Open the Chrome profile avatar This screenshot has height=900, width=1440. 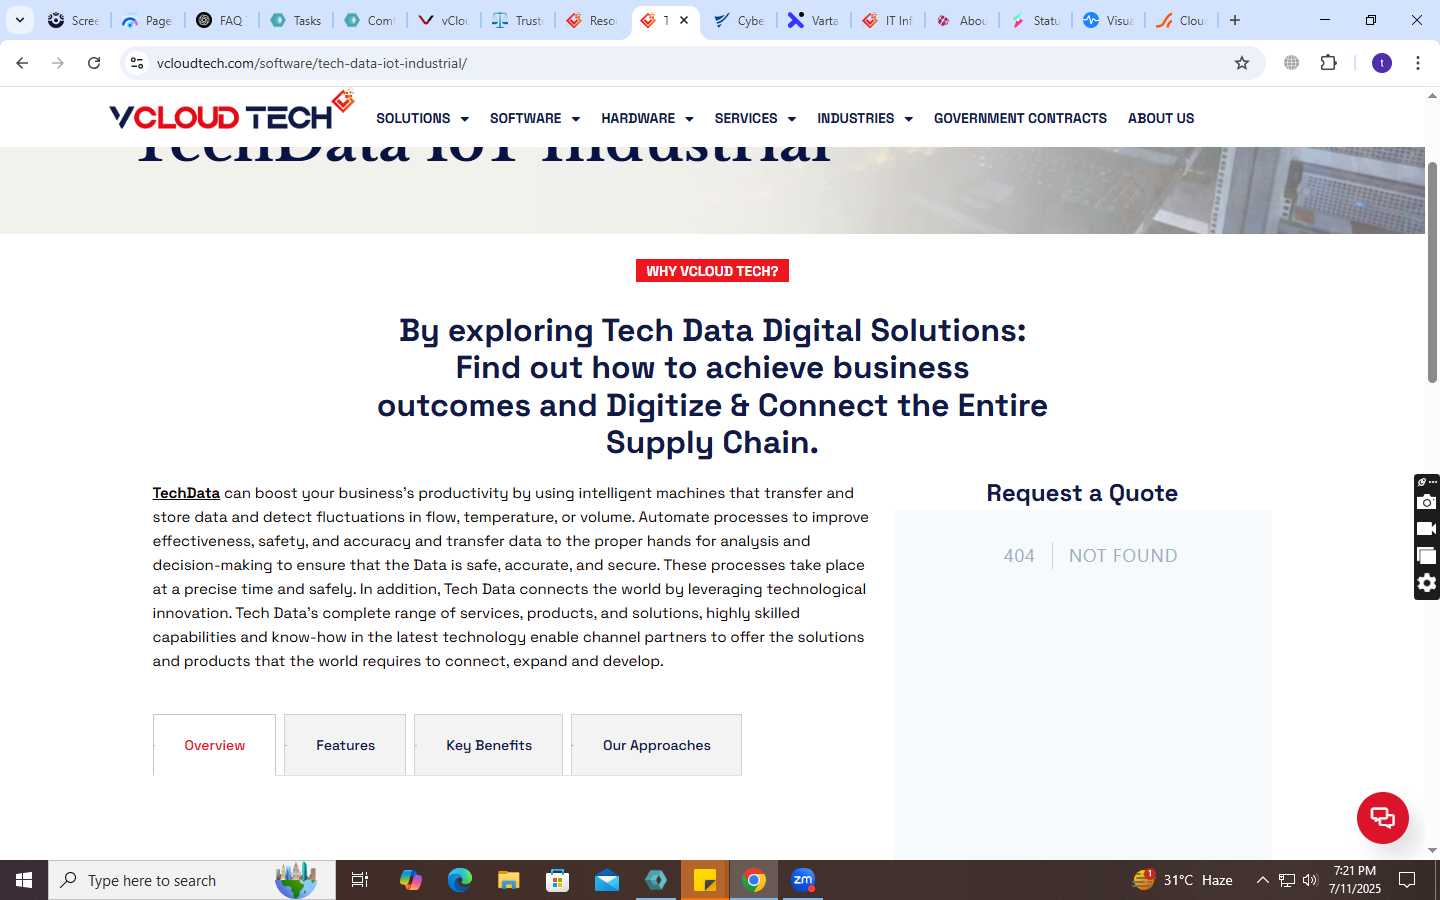click(x=1382, y=63)
